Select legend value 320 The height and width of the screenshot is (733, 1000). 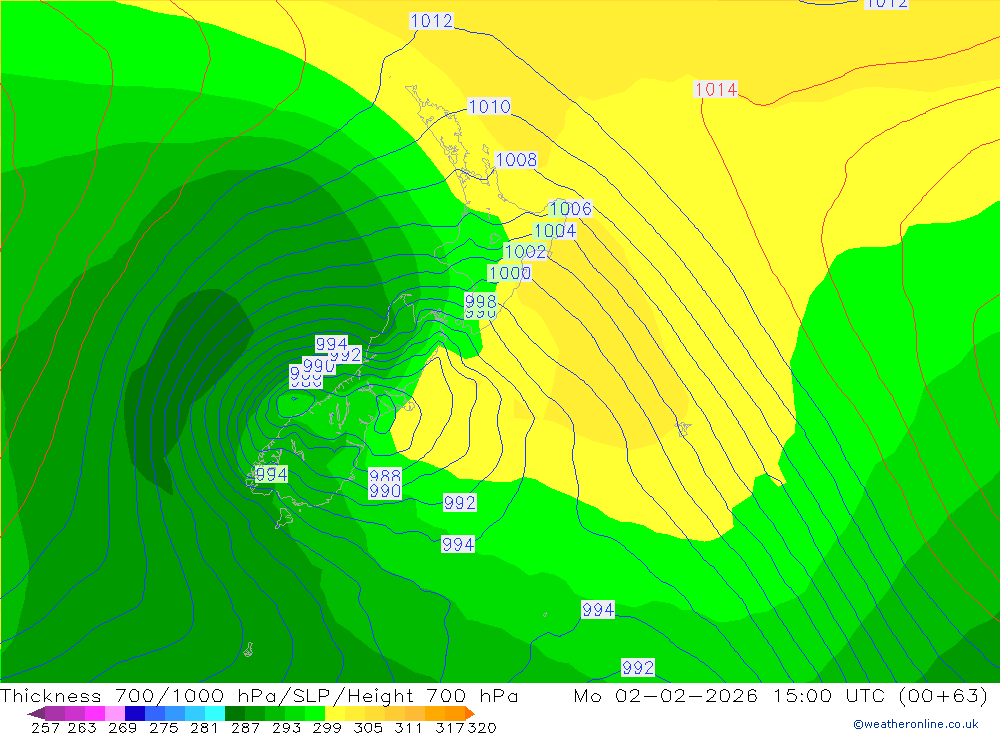(x=482, y=728)
